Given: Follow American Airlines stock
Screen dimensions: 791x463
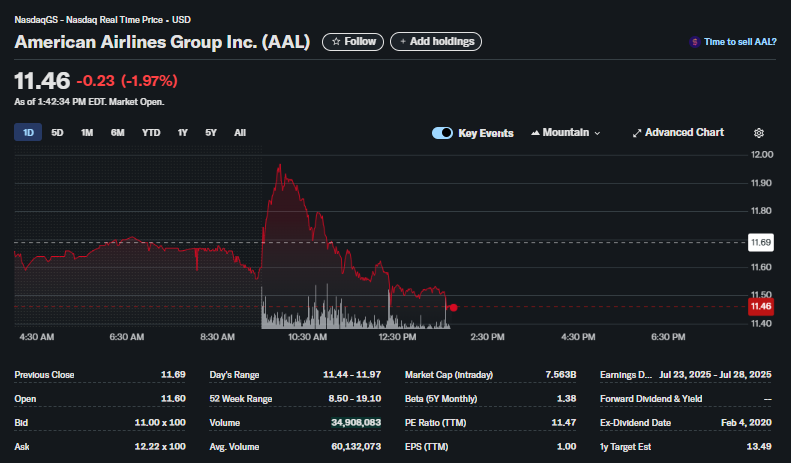Looking at the screenshot, I should [353, 41].
